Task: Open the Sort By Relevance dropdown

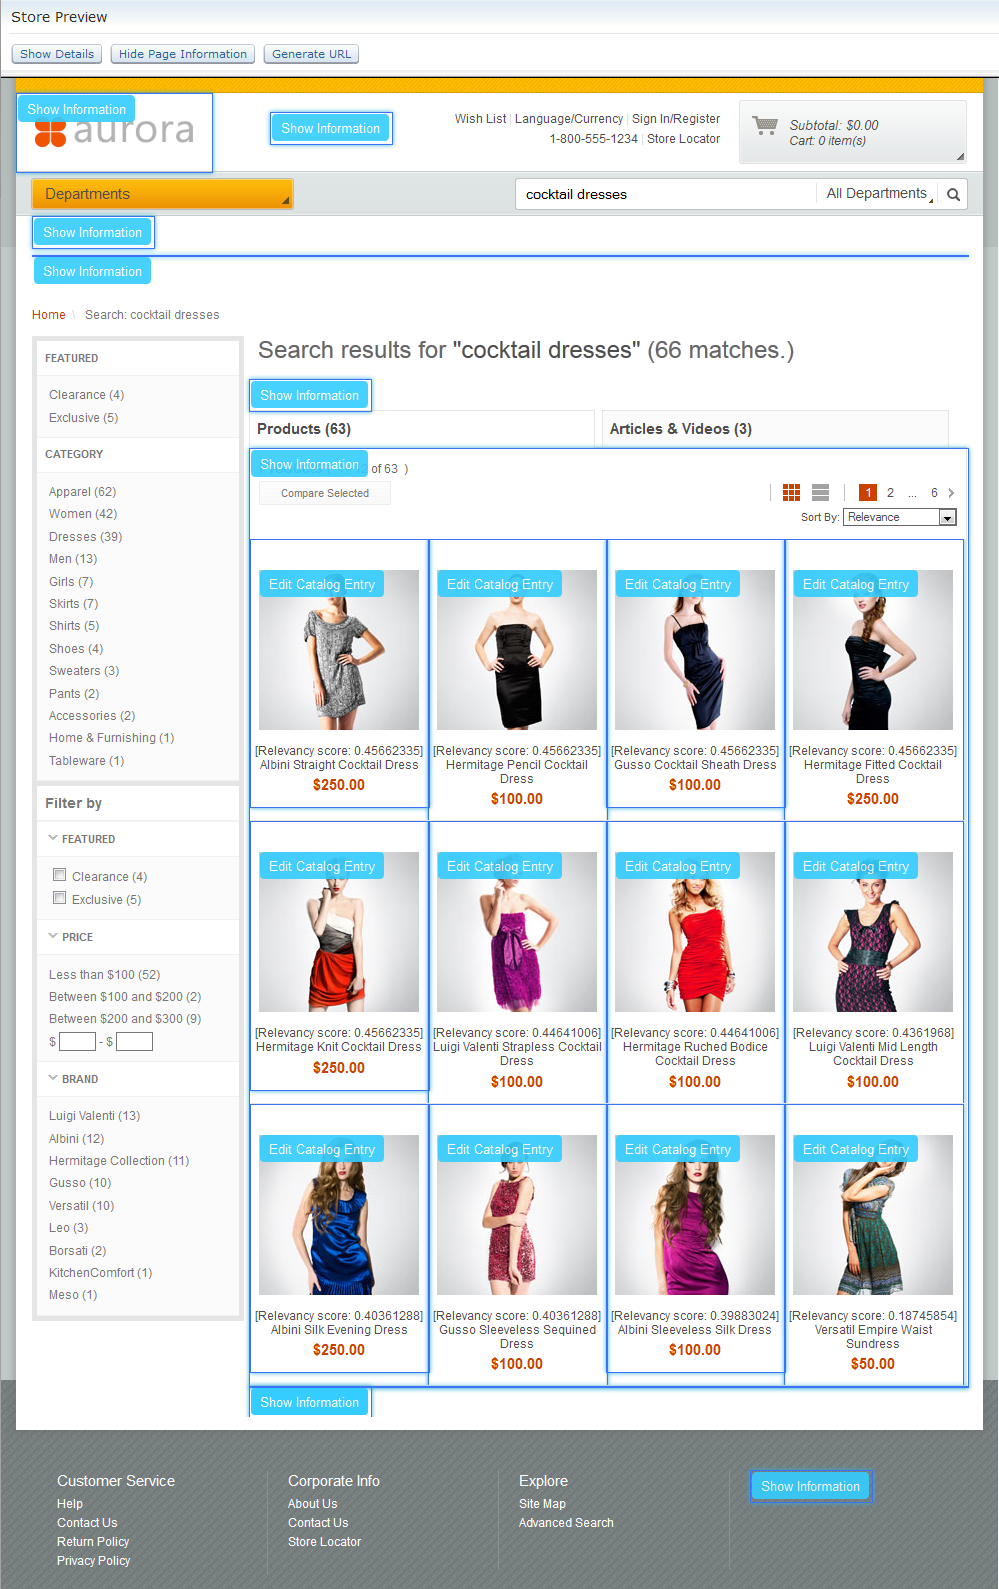Action: tap(899, 517)
